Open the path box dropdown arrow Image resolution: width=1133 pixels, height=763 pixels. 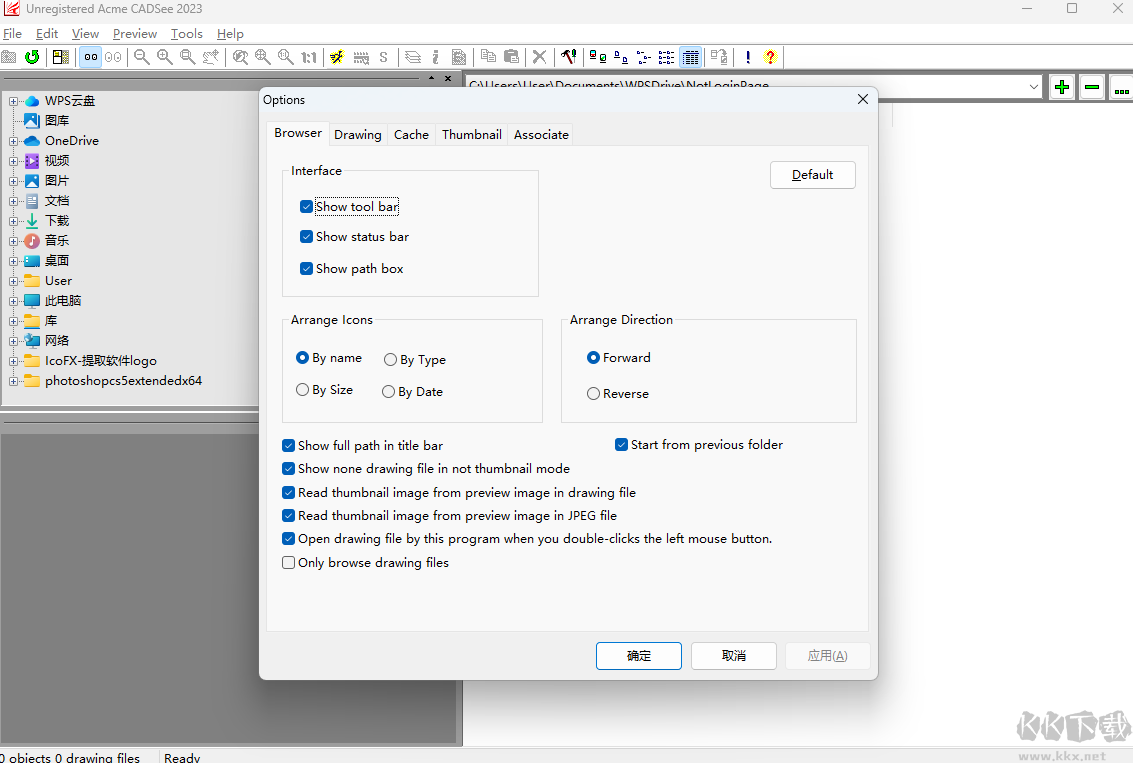point(1034,87)
